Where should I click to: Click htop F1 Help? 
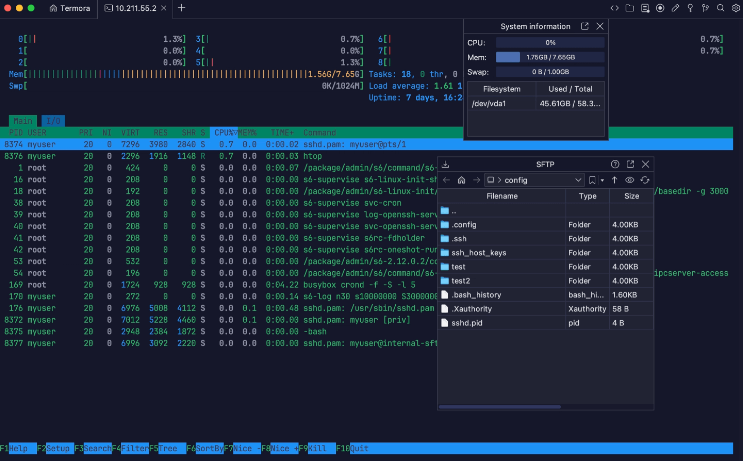(x=18, y=448)
